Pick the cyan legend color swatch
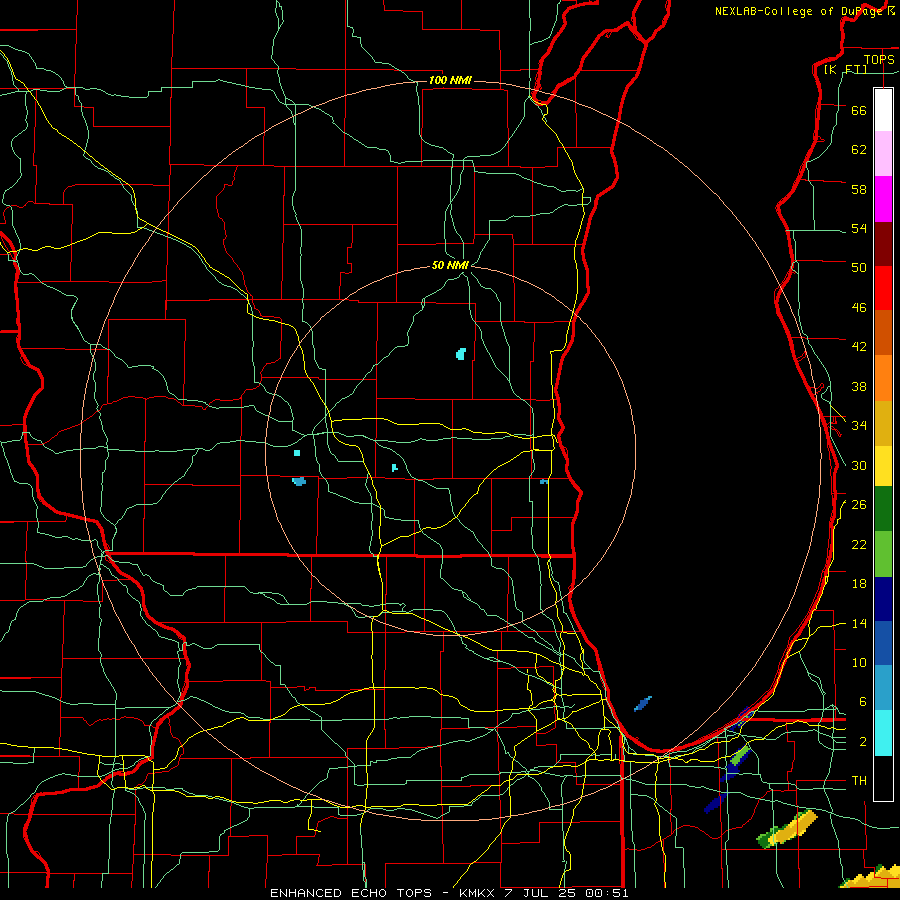This screenshot has width=900, height=900. tap(883, 733)
